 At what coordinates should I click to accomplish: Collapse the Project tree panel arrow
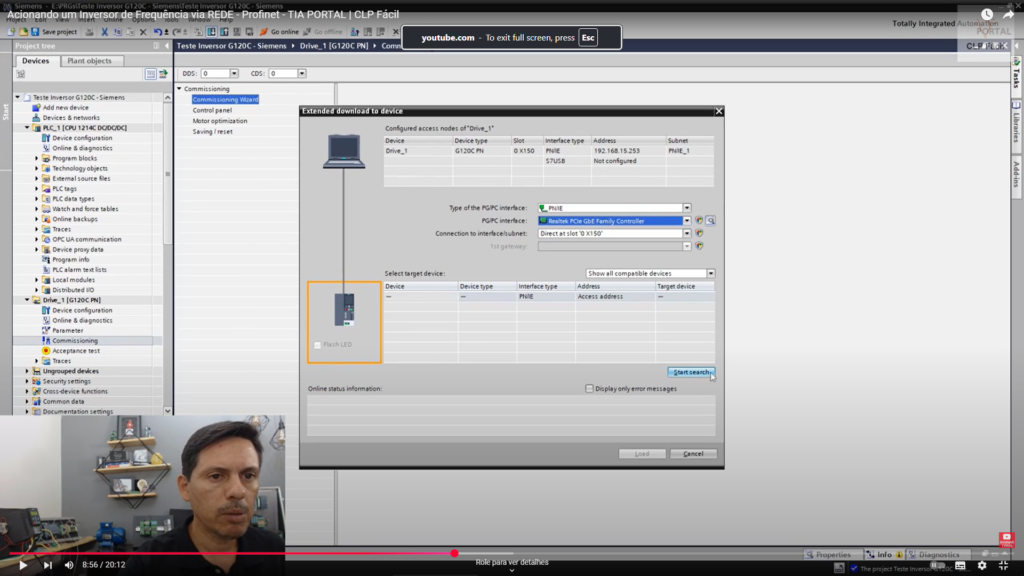point(167,46)
